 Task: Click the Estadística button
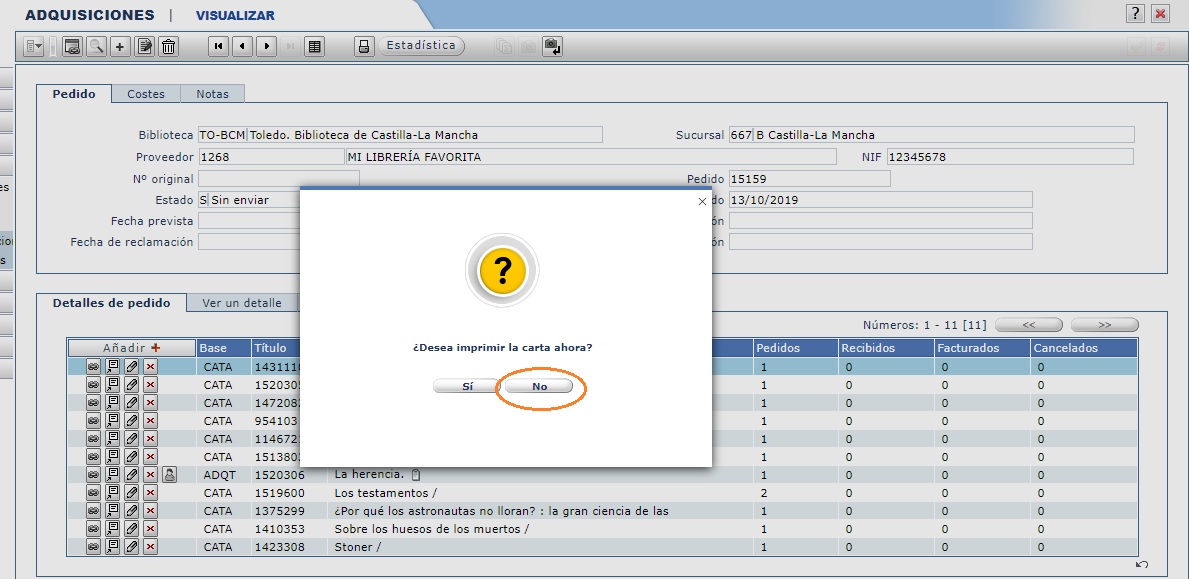click(421, 46)
